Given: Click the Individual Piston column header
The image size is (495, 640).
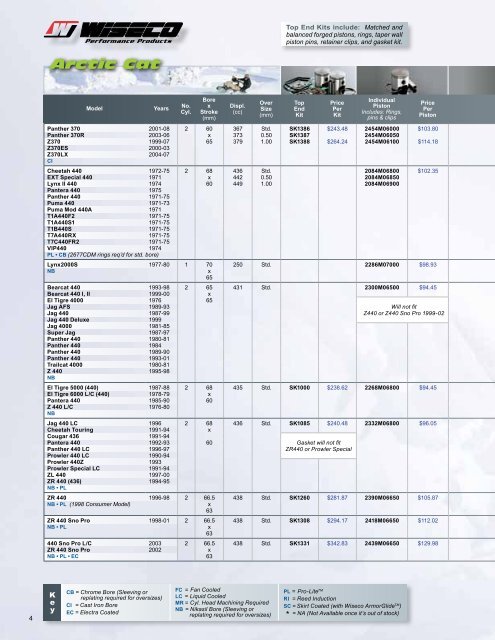Looking at the screenshot, I should point(382,109).
